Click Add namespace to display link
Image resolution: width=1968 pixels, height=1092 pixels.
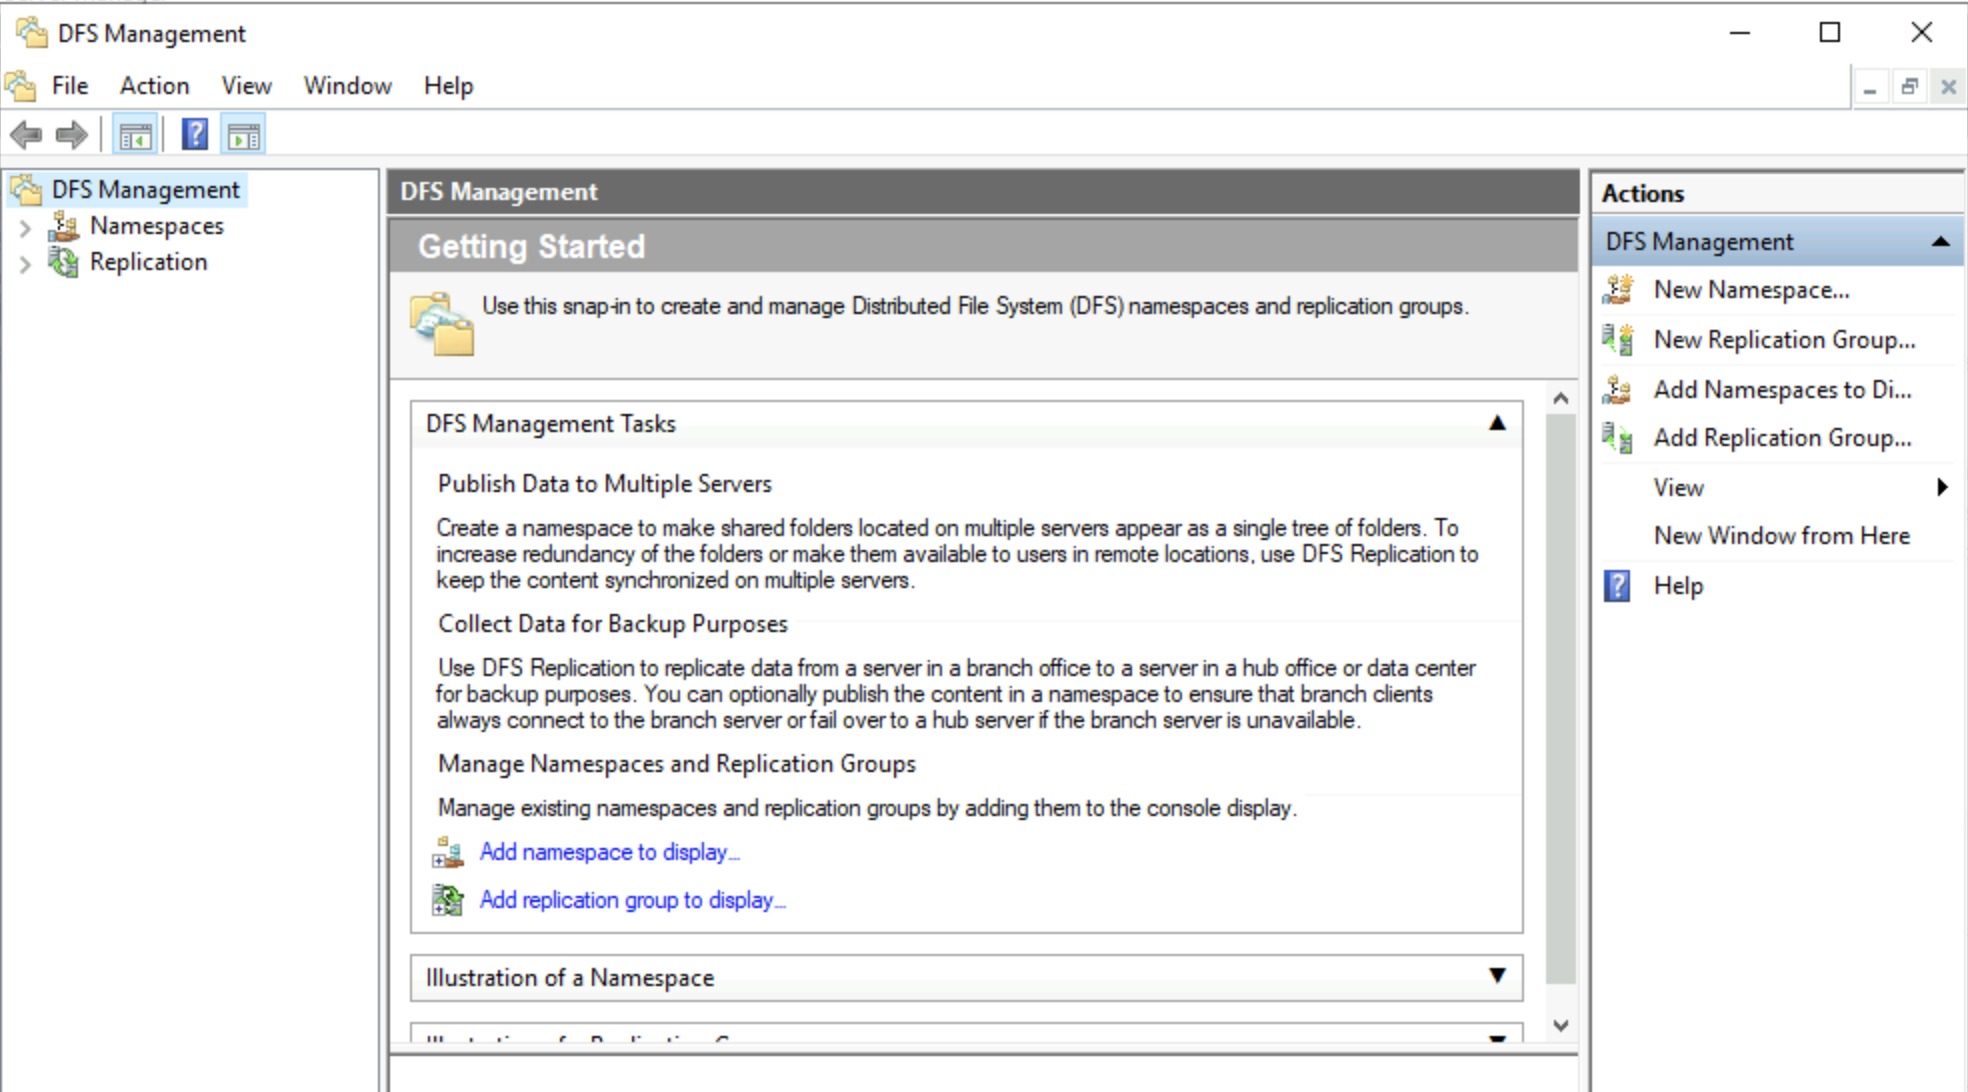point(608,851)
